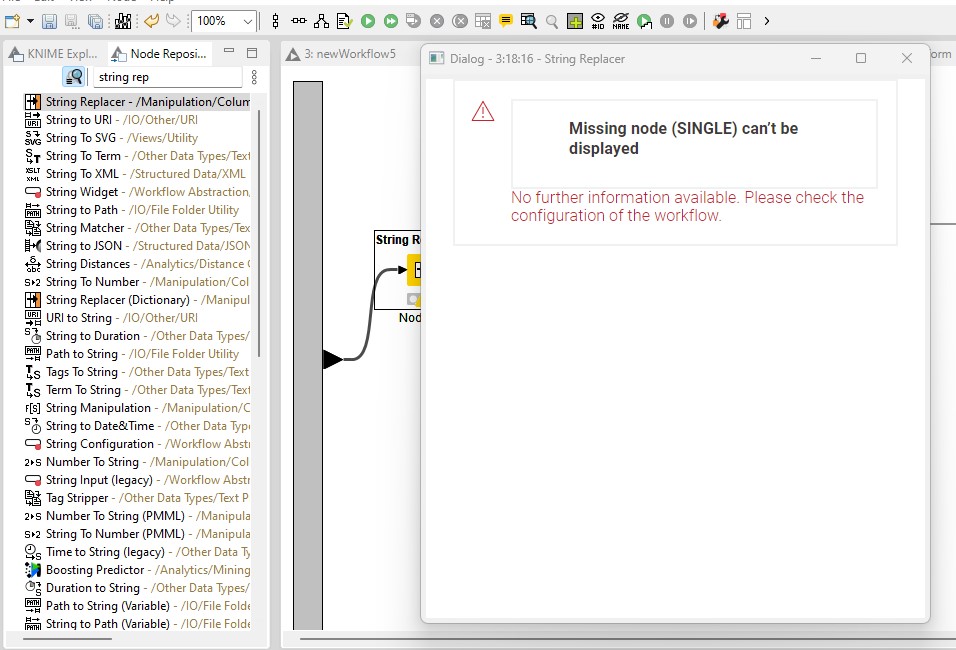Toggle hide node IDs eye icon
The width and height of the screenshot is (956, 650).
[598, 20]
